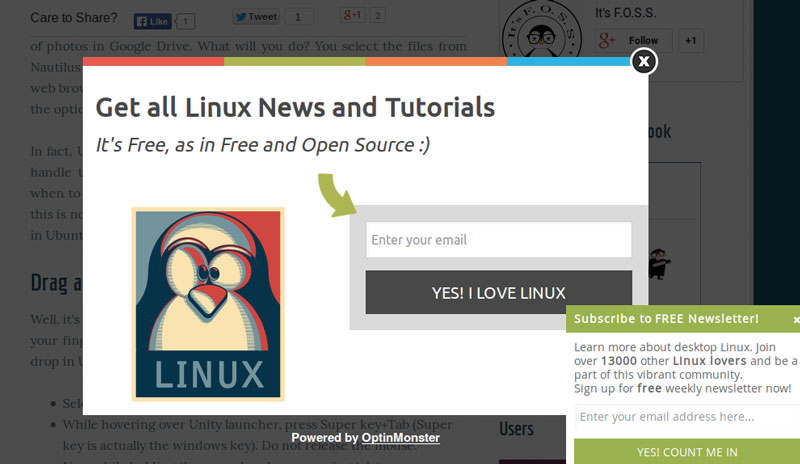The width and height of the screenshot is (800, 464).
Task: Click the Enter your email field
Action: pyautogui.click(x=498, y=239)
